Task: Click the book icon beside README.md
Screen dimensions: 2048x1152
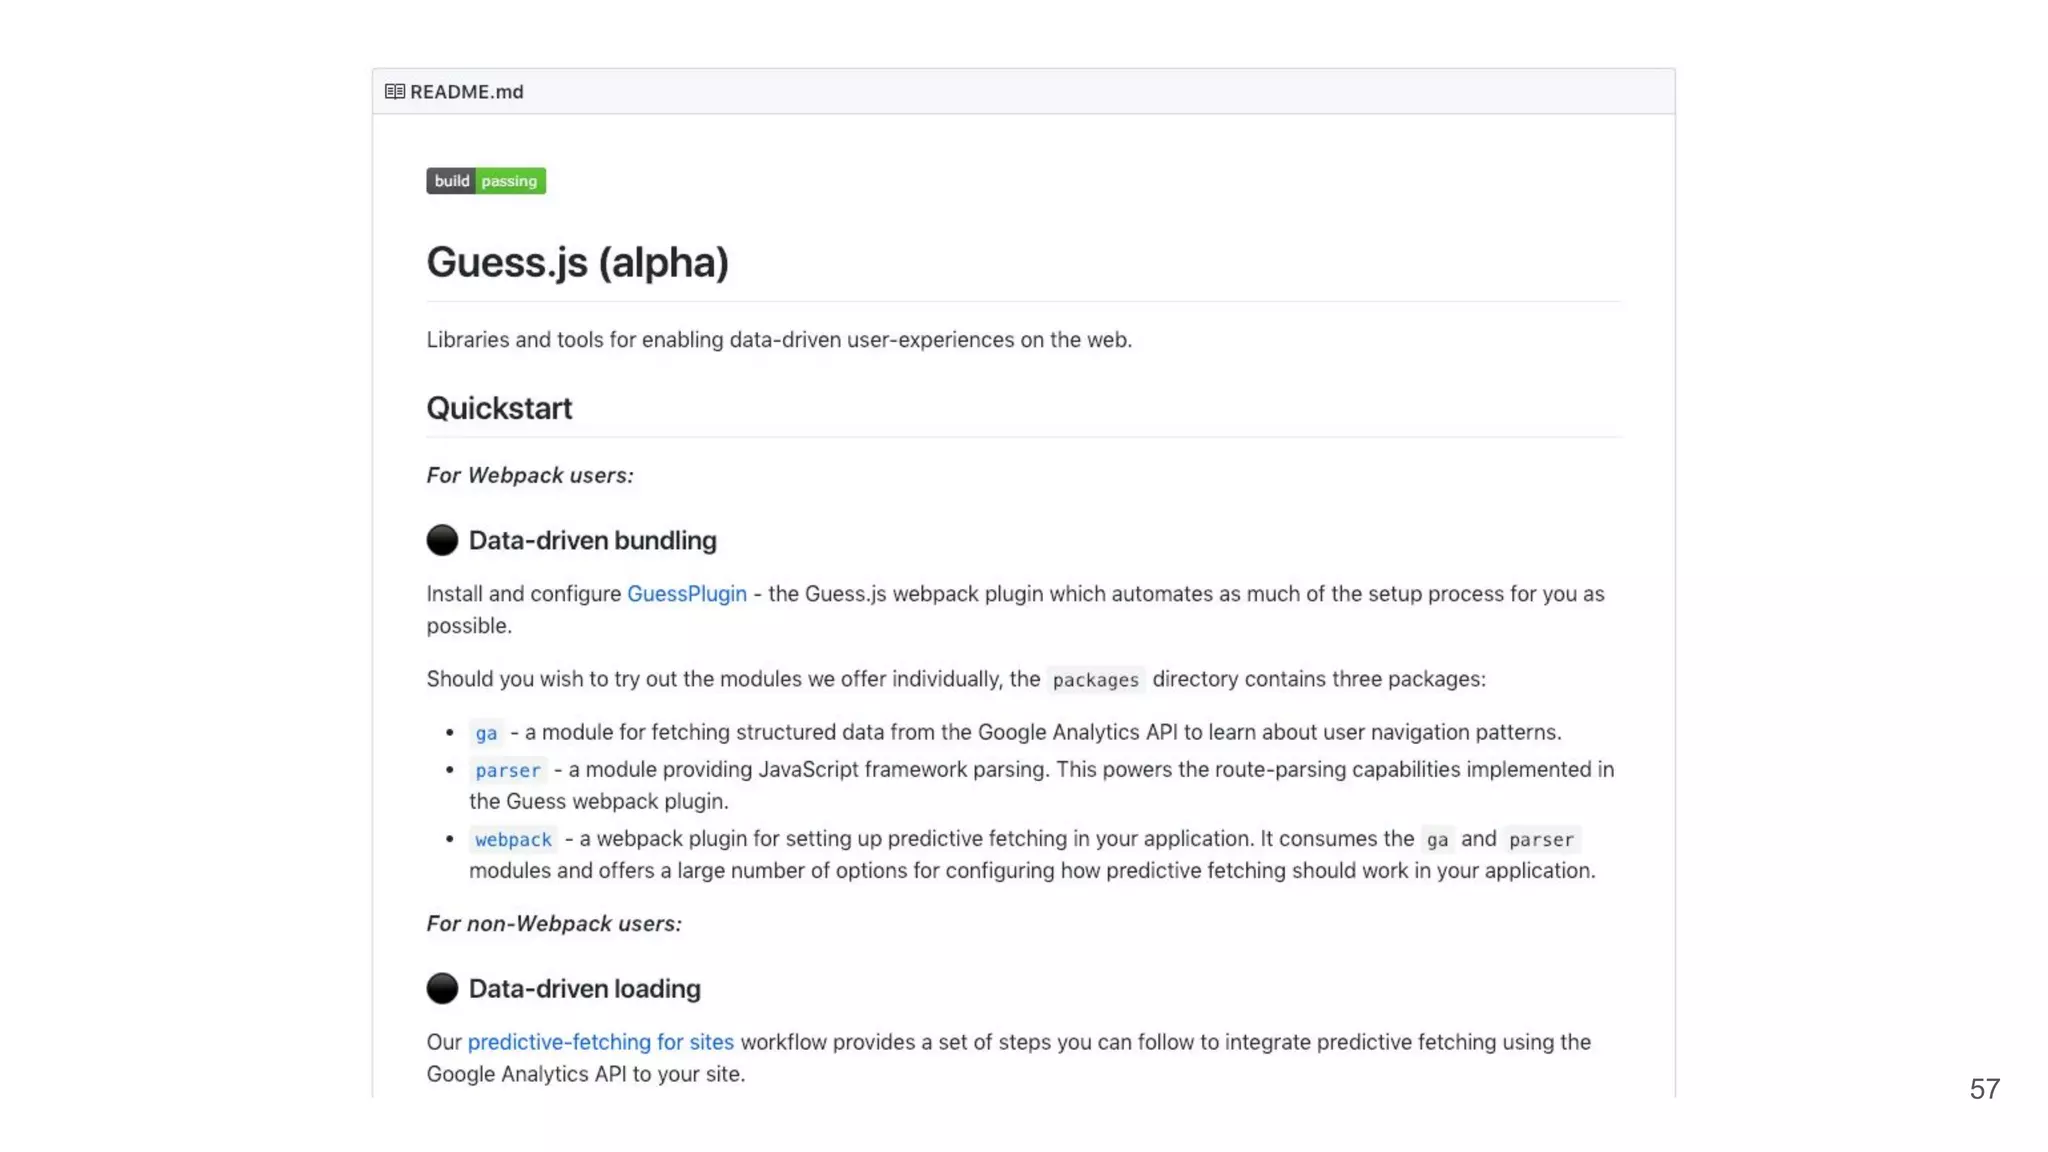Action: point(394,92)
